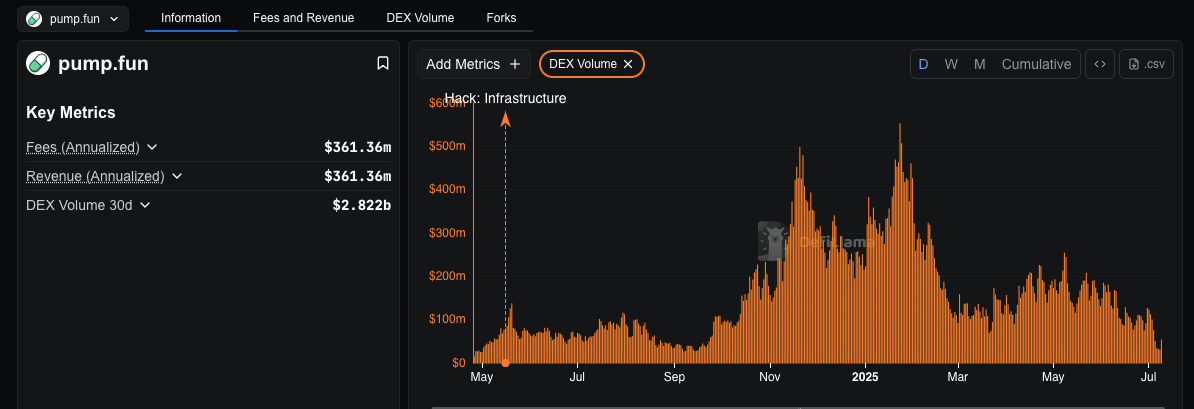1194x409 pixels.
Task: Click the $361.36m Fees value
Action: point(358,147)
